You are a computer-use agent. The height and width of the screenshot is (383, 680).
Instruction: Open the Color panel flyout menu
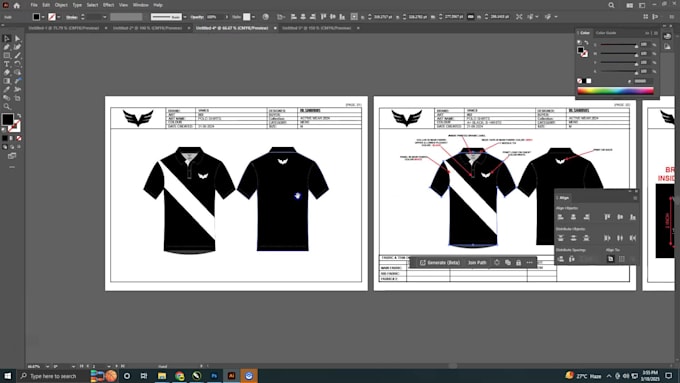coord(656,33)
